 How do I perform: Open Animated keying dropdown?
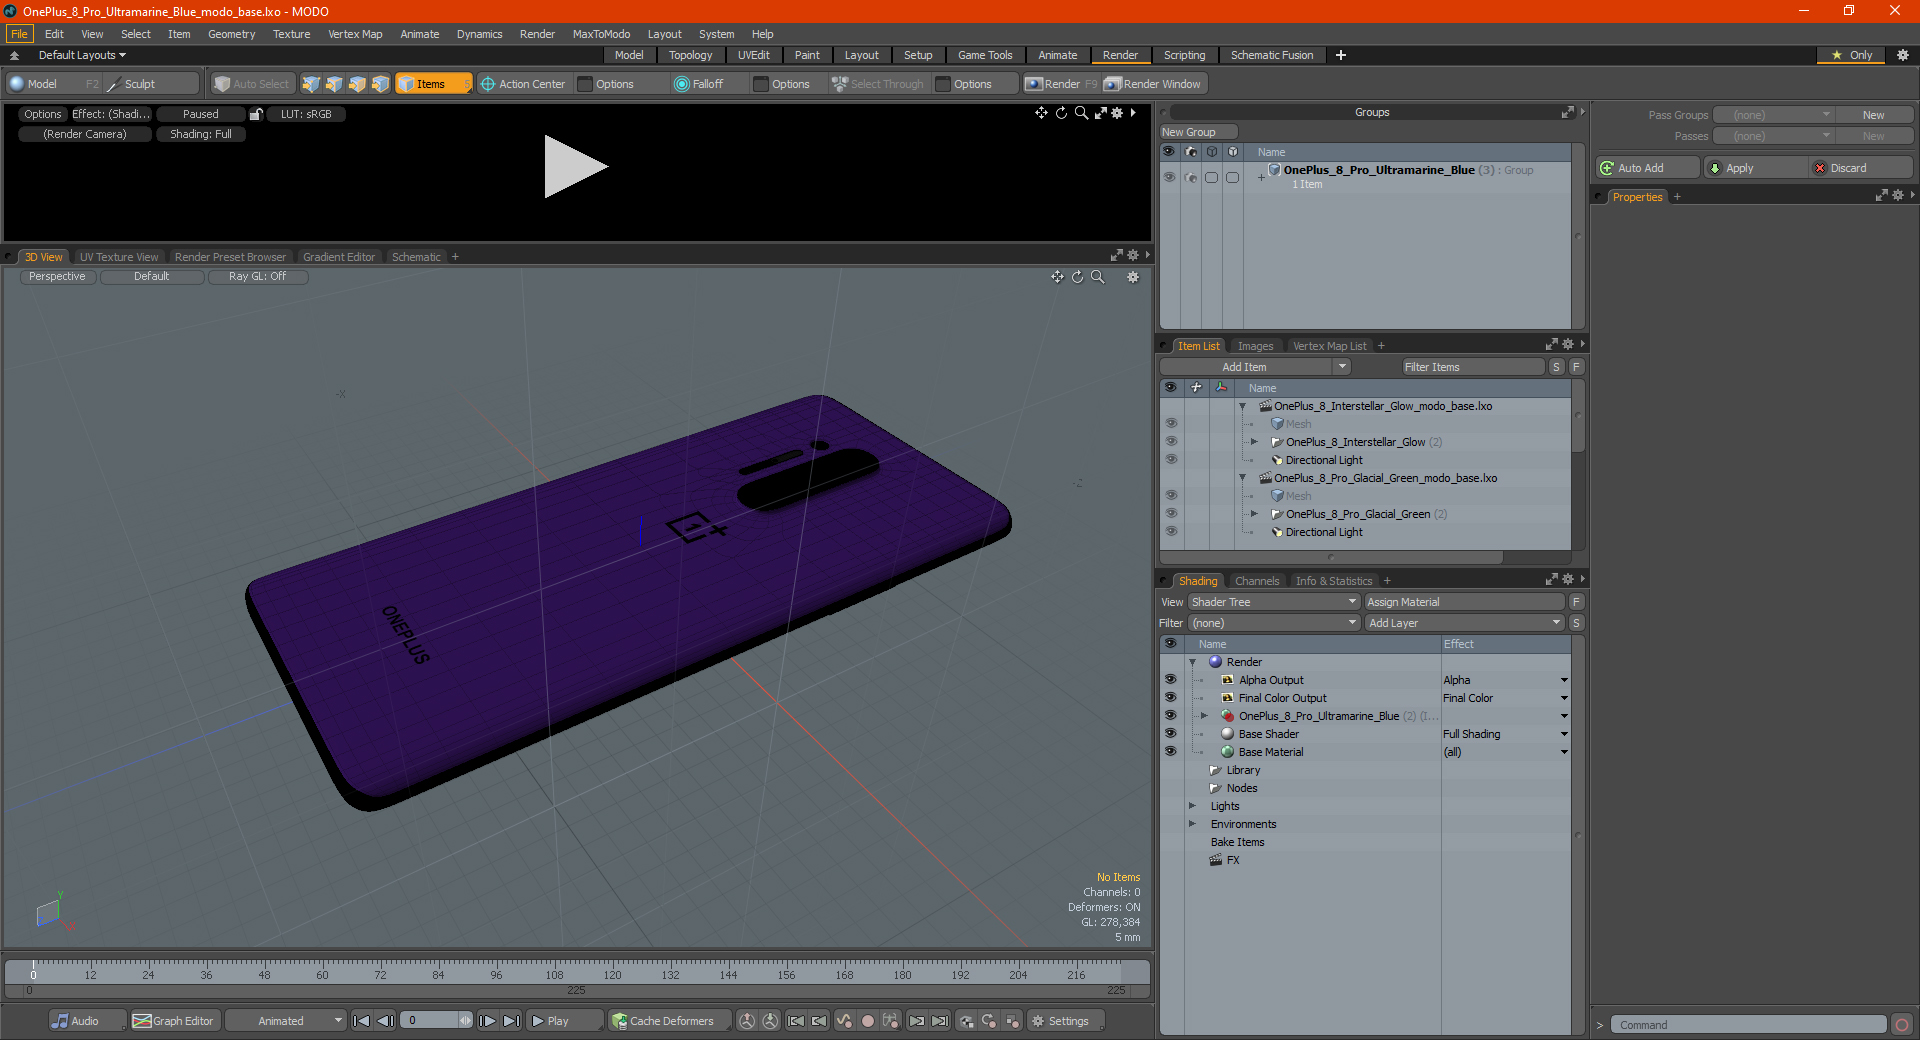point(286,1021)
